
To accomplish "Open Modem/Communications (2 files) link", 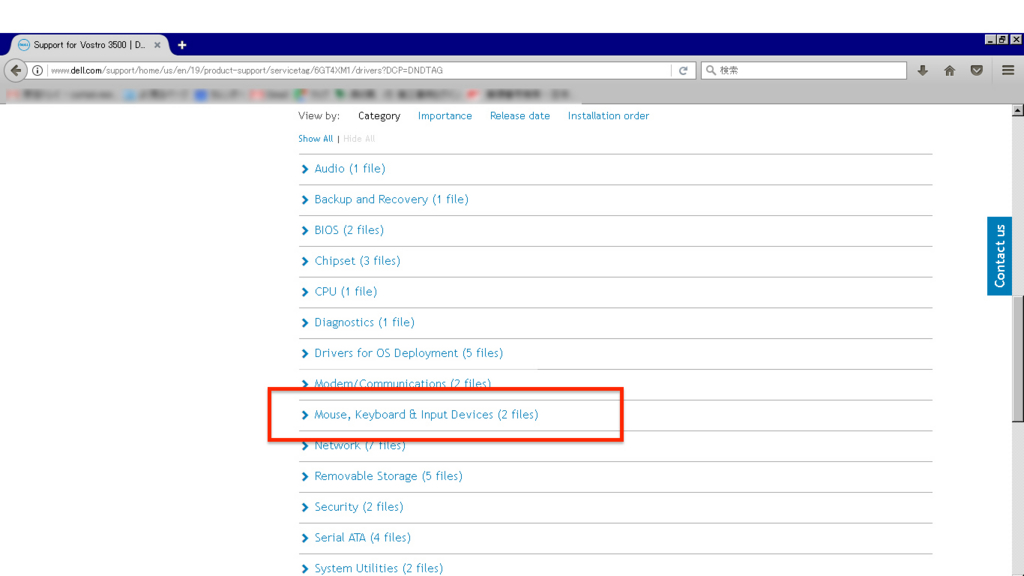I will click(402, 383).
